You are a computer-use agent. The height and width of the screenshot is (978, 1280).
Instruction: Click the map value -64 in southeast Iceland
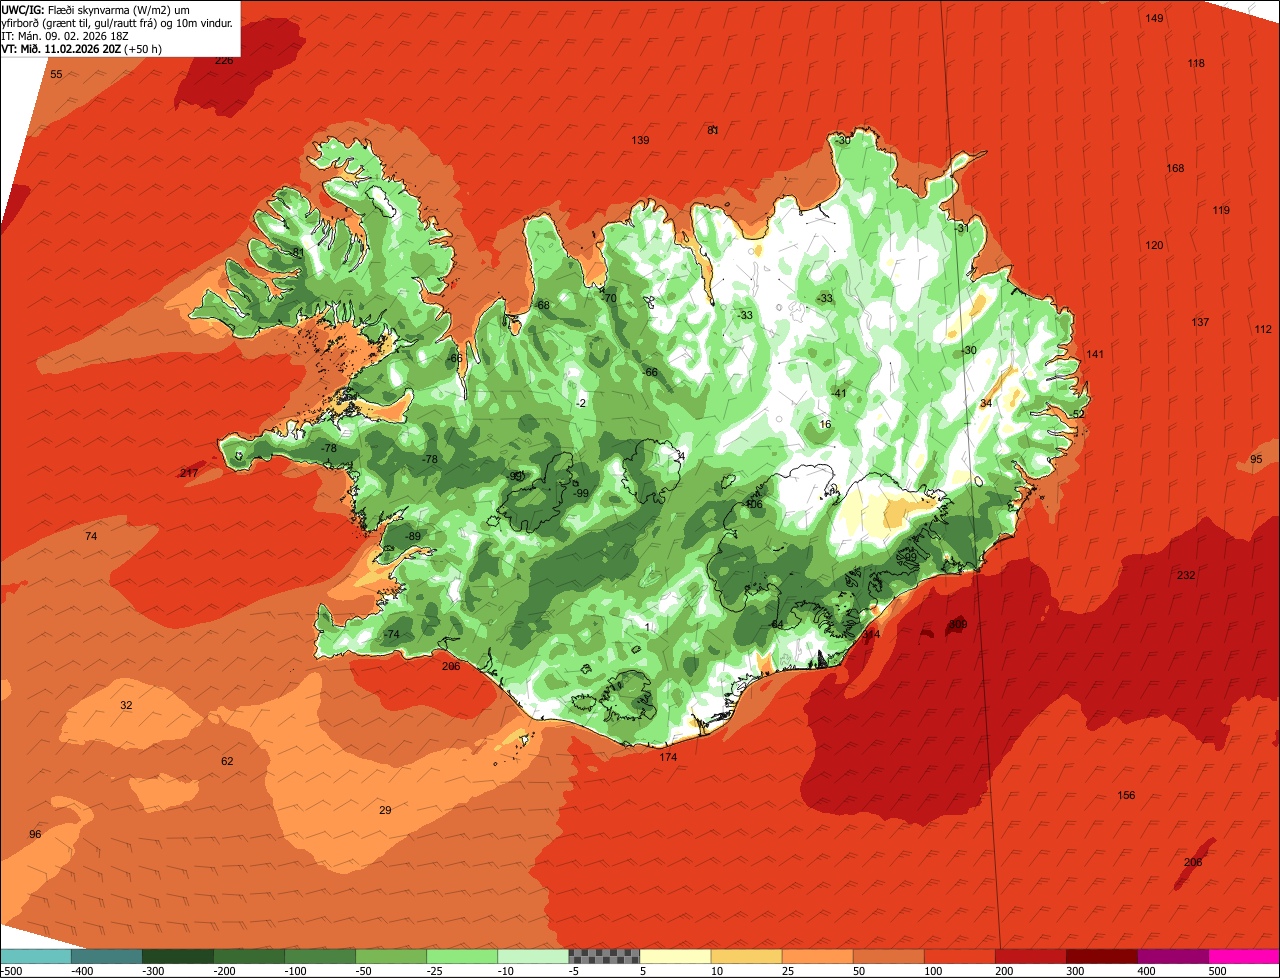coord(775,625)
